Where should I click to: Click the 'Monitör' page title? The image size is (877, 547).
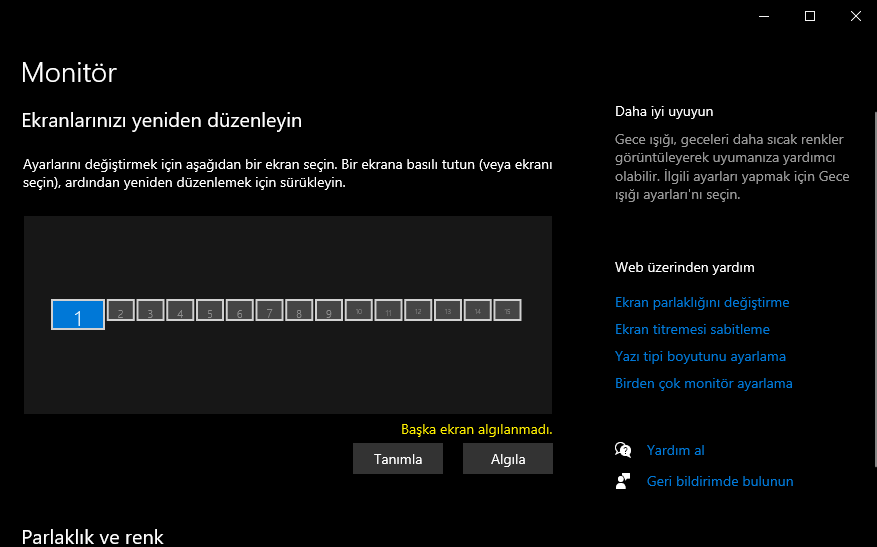69,73
